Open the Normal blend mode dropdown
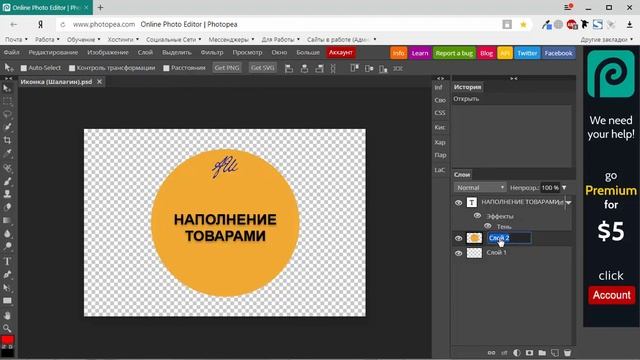The image size is (640, 360). coord(480,188)
